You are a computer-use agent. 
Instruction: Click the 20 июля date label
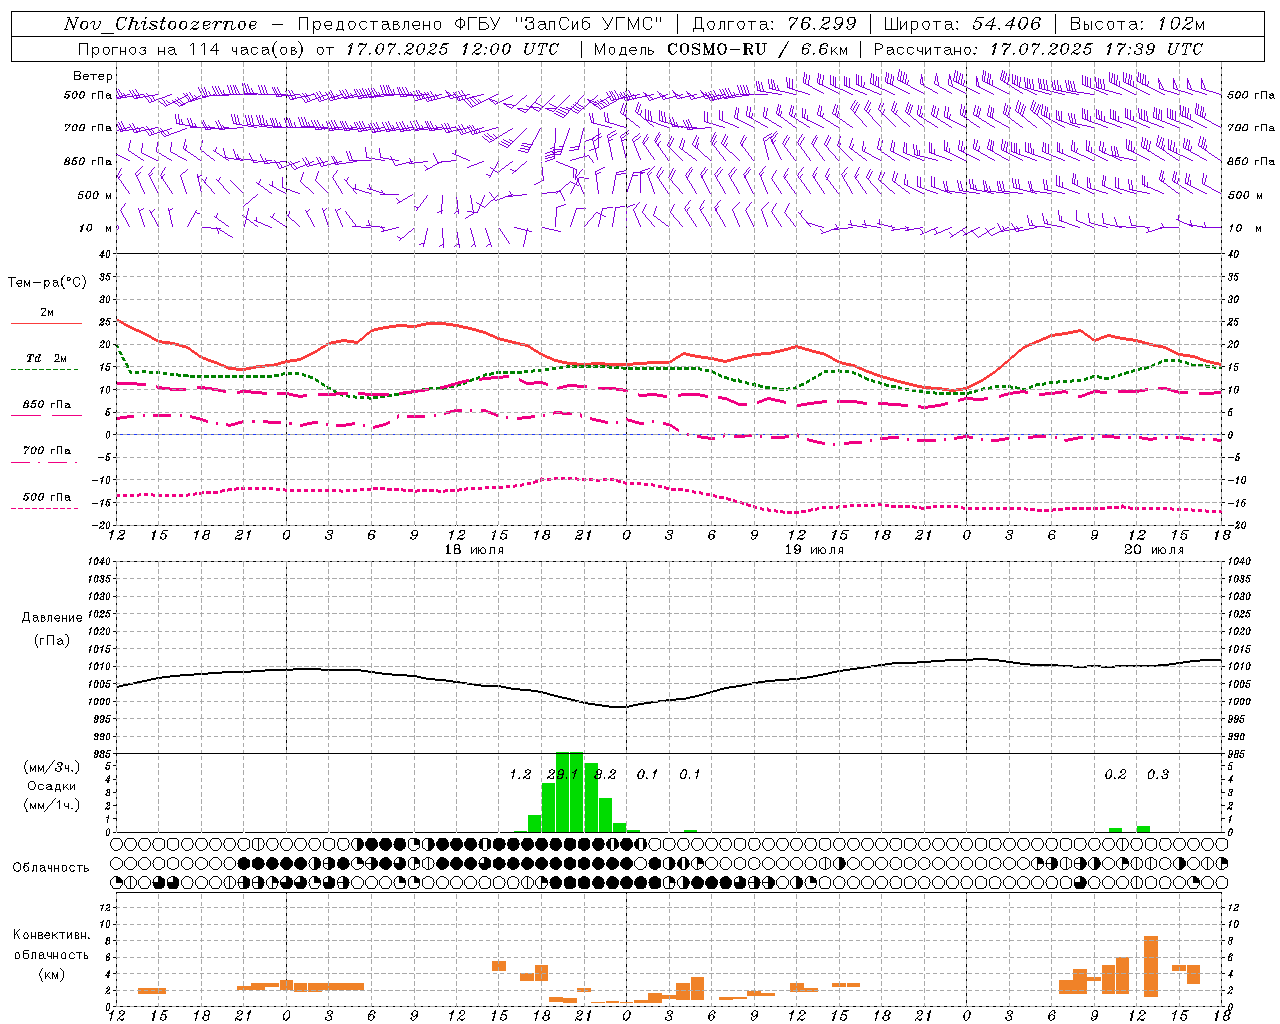tap(1155, 550)
